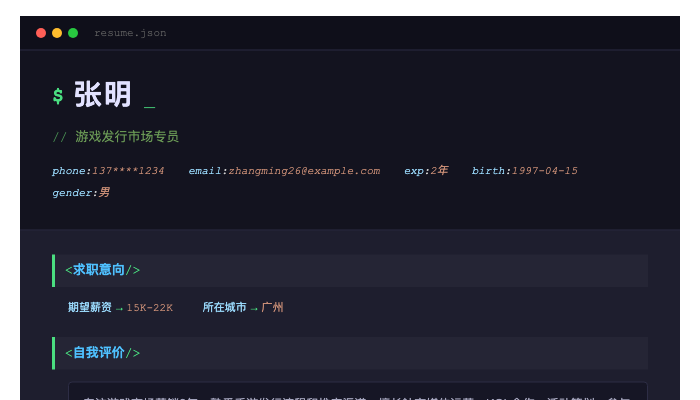Click the name 张明
The image size is (700, 400).
[x=103, y=94]
